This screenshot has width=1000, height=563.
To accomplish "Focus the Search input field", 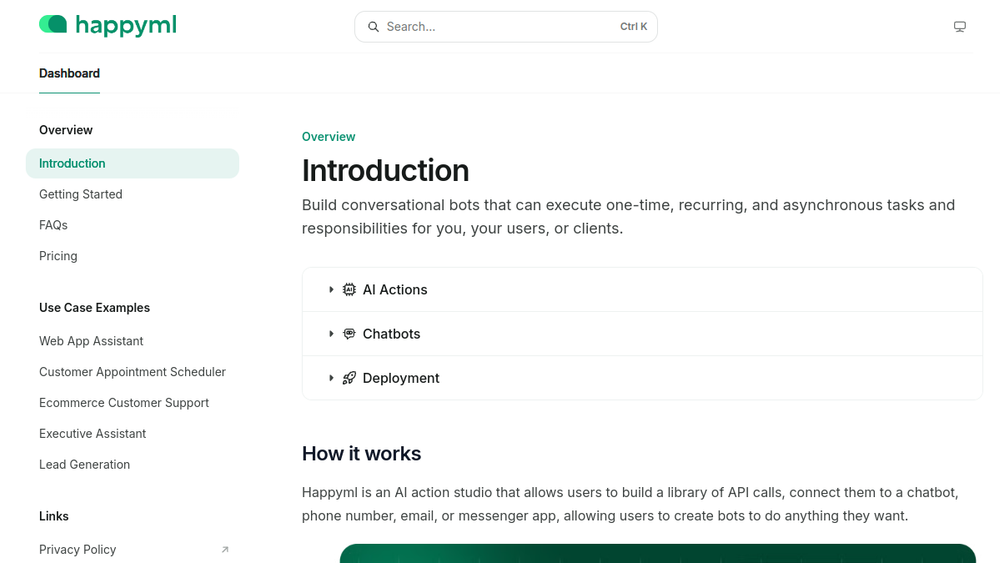I will (x=506, y=27).
